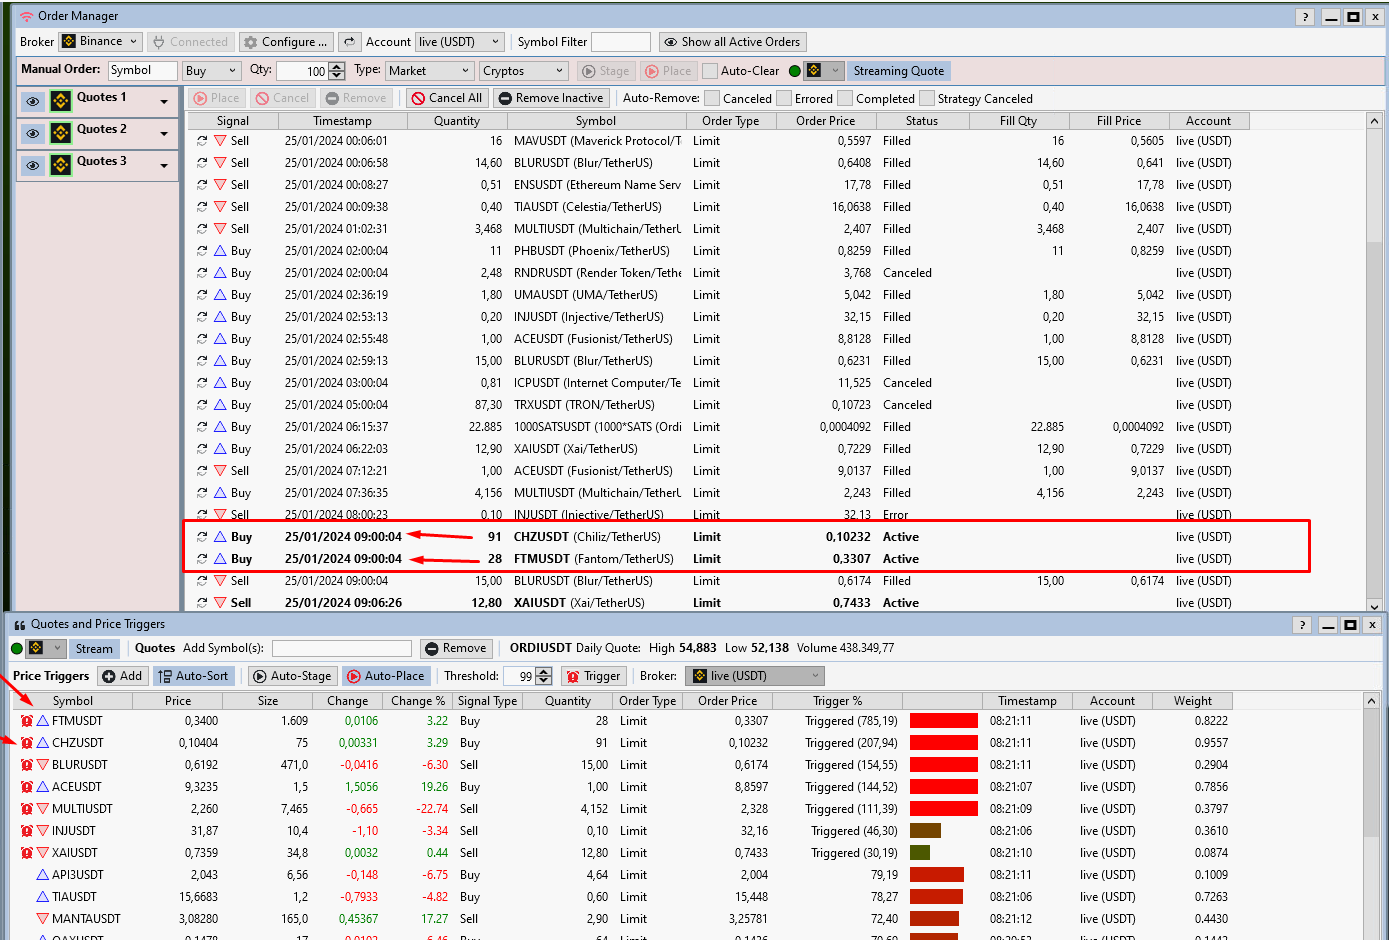Image resolution: width=1389 pixels, height=940 pixels.
Task: Click sell triangle icon on XAIUSDT order row
Action: click(x=220, y=603)
